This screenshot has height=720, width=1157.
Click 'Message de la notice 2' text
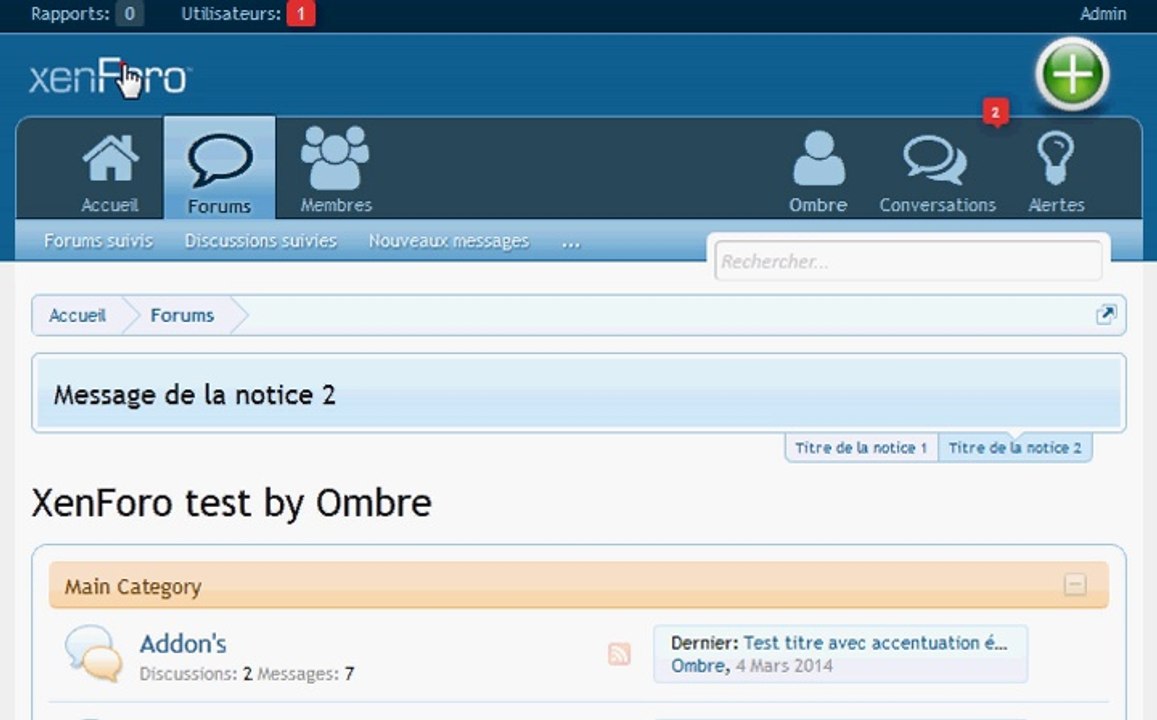coord(195,395)
